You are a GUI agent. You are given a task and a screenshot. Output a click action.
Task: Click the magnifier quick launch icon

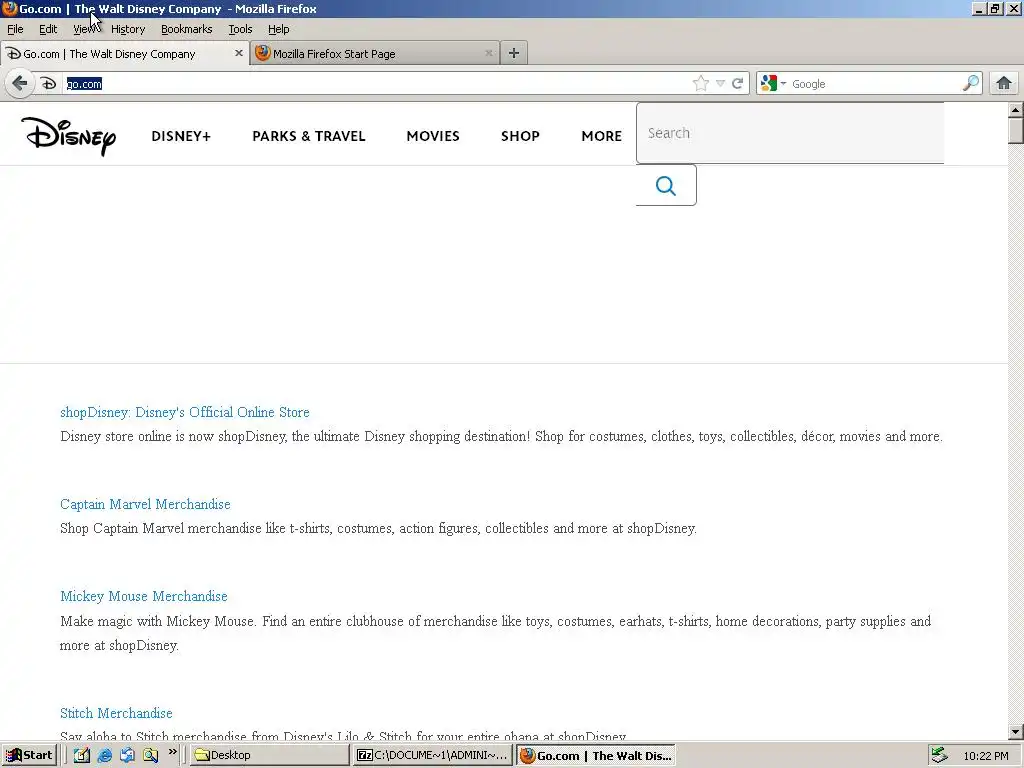click(x=151, y=756)
